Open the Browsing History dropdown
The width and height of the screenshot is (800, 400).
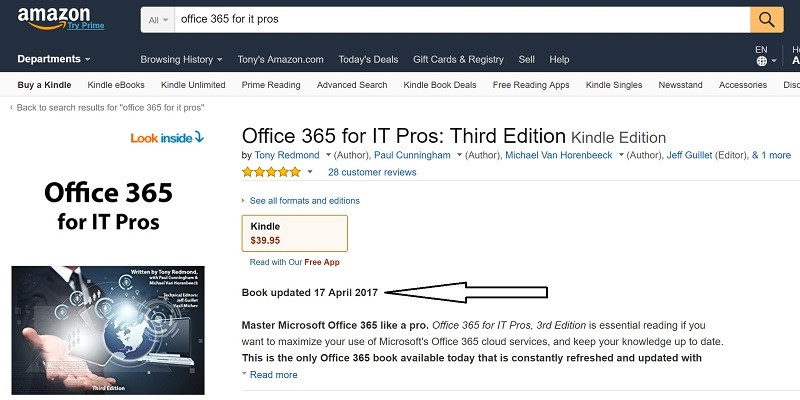tap(180, 59)
